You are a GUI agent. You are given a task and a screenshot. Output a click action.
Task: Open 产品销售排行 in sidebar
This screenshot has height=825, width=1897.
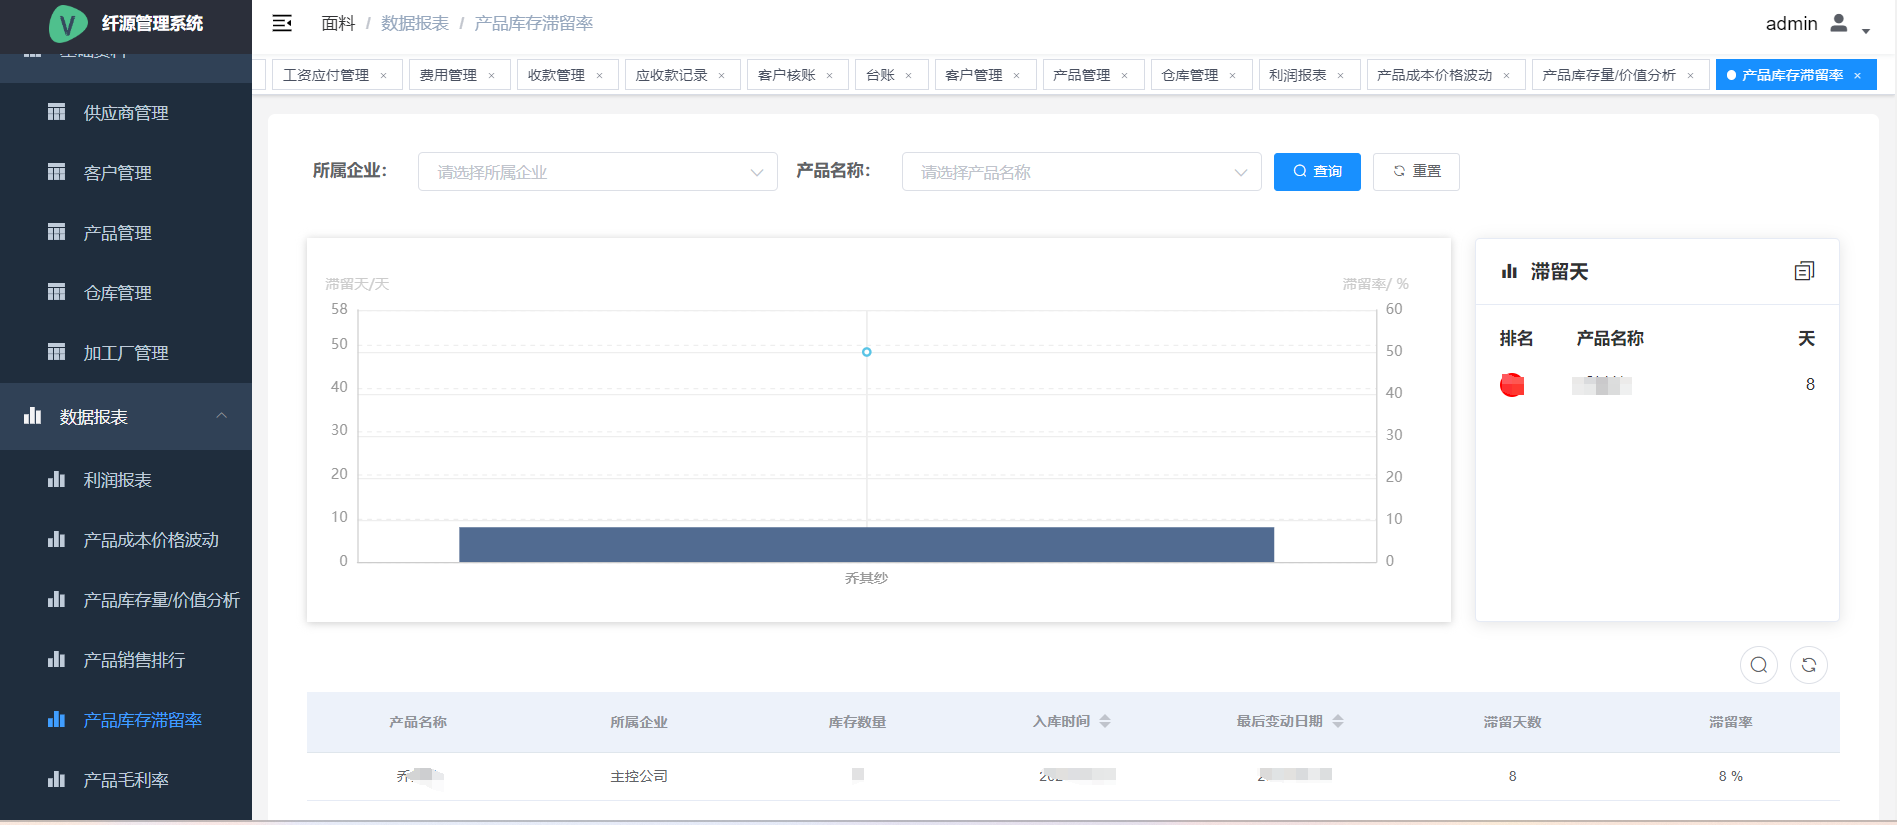134,660
